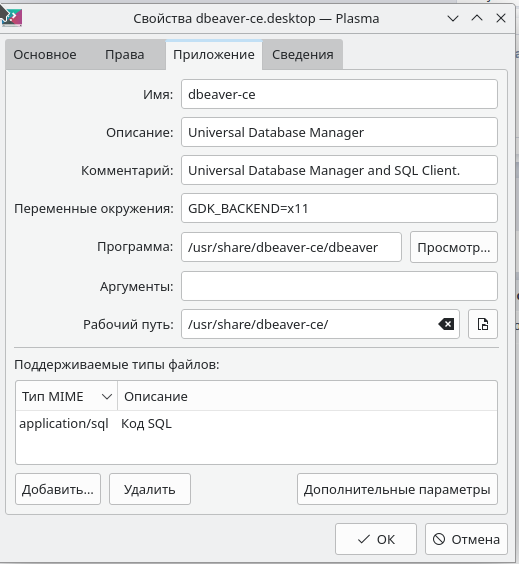Click the Рабочий путь: label
Image resolution: width=519 pixels, height=564 pixels.
click(128, 324)
